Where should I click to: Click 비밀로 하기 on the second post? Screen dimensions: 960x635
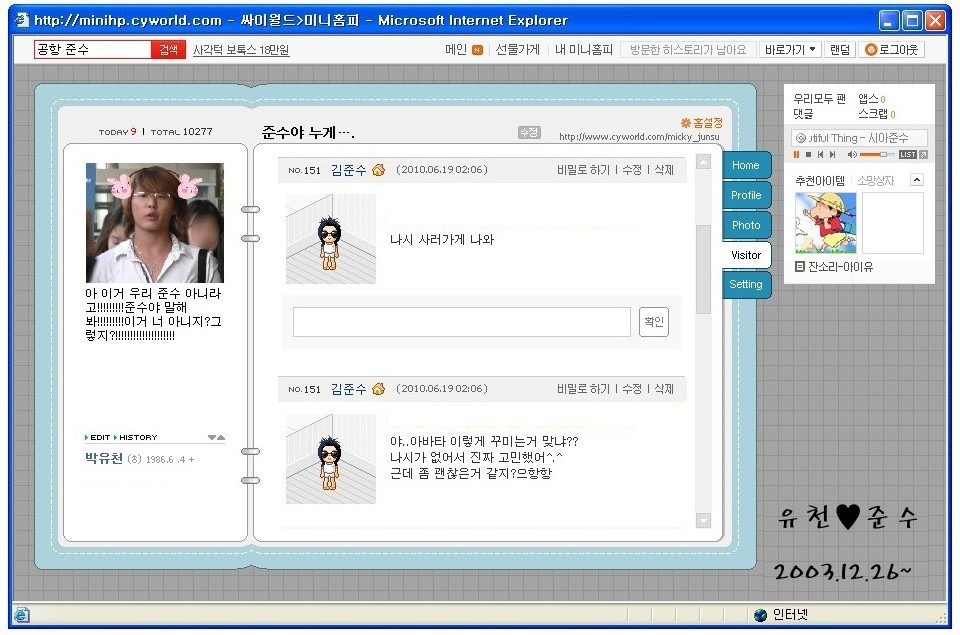coord(583,389)
